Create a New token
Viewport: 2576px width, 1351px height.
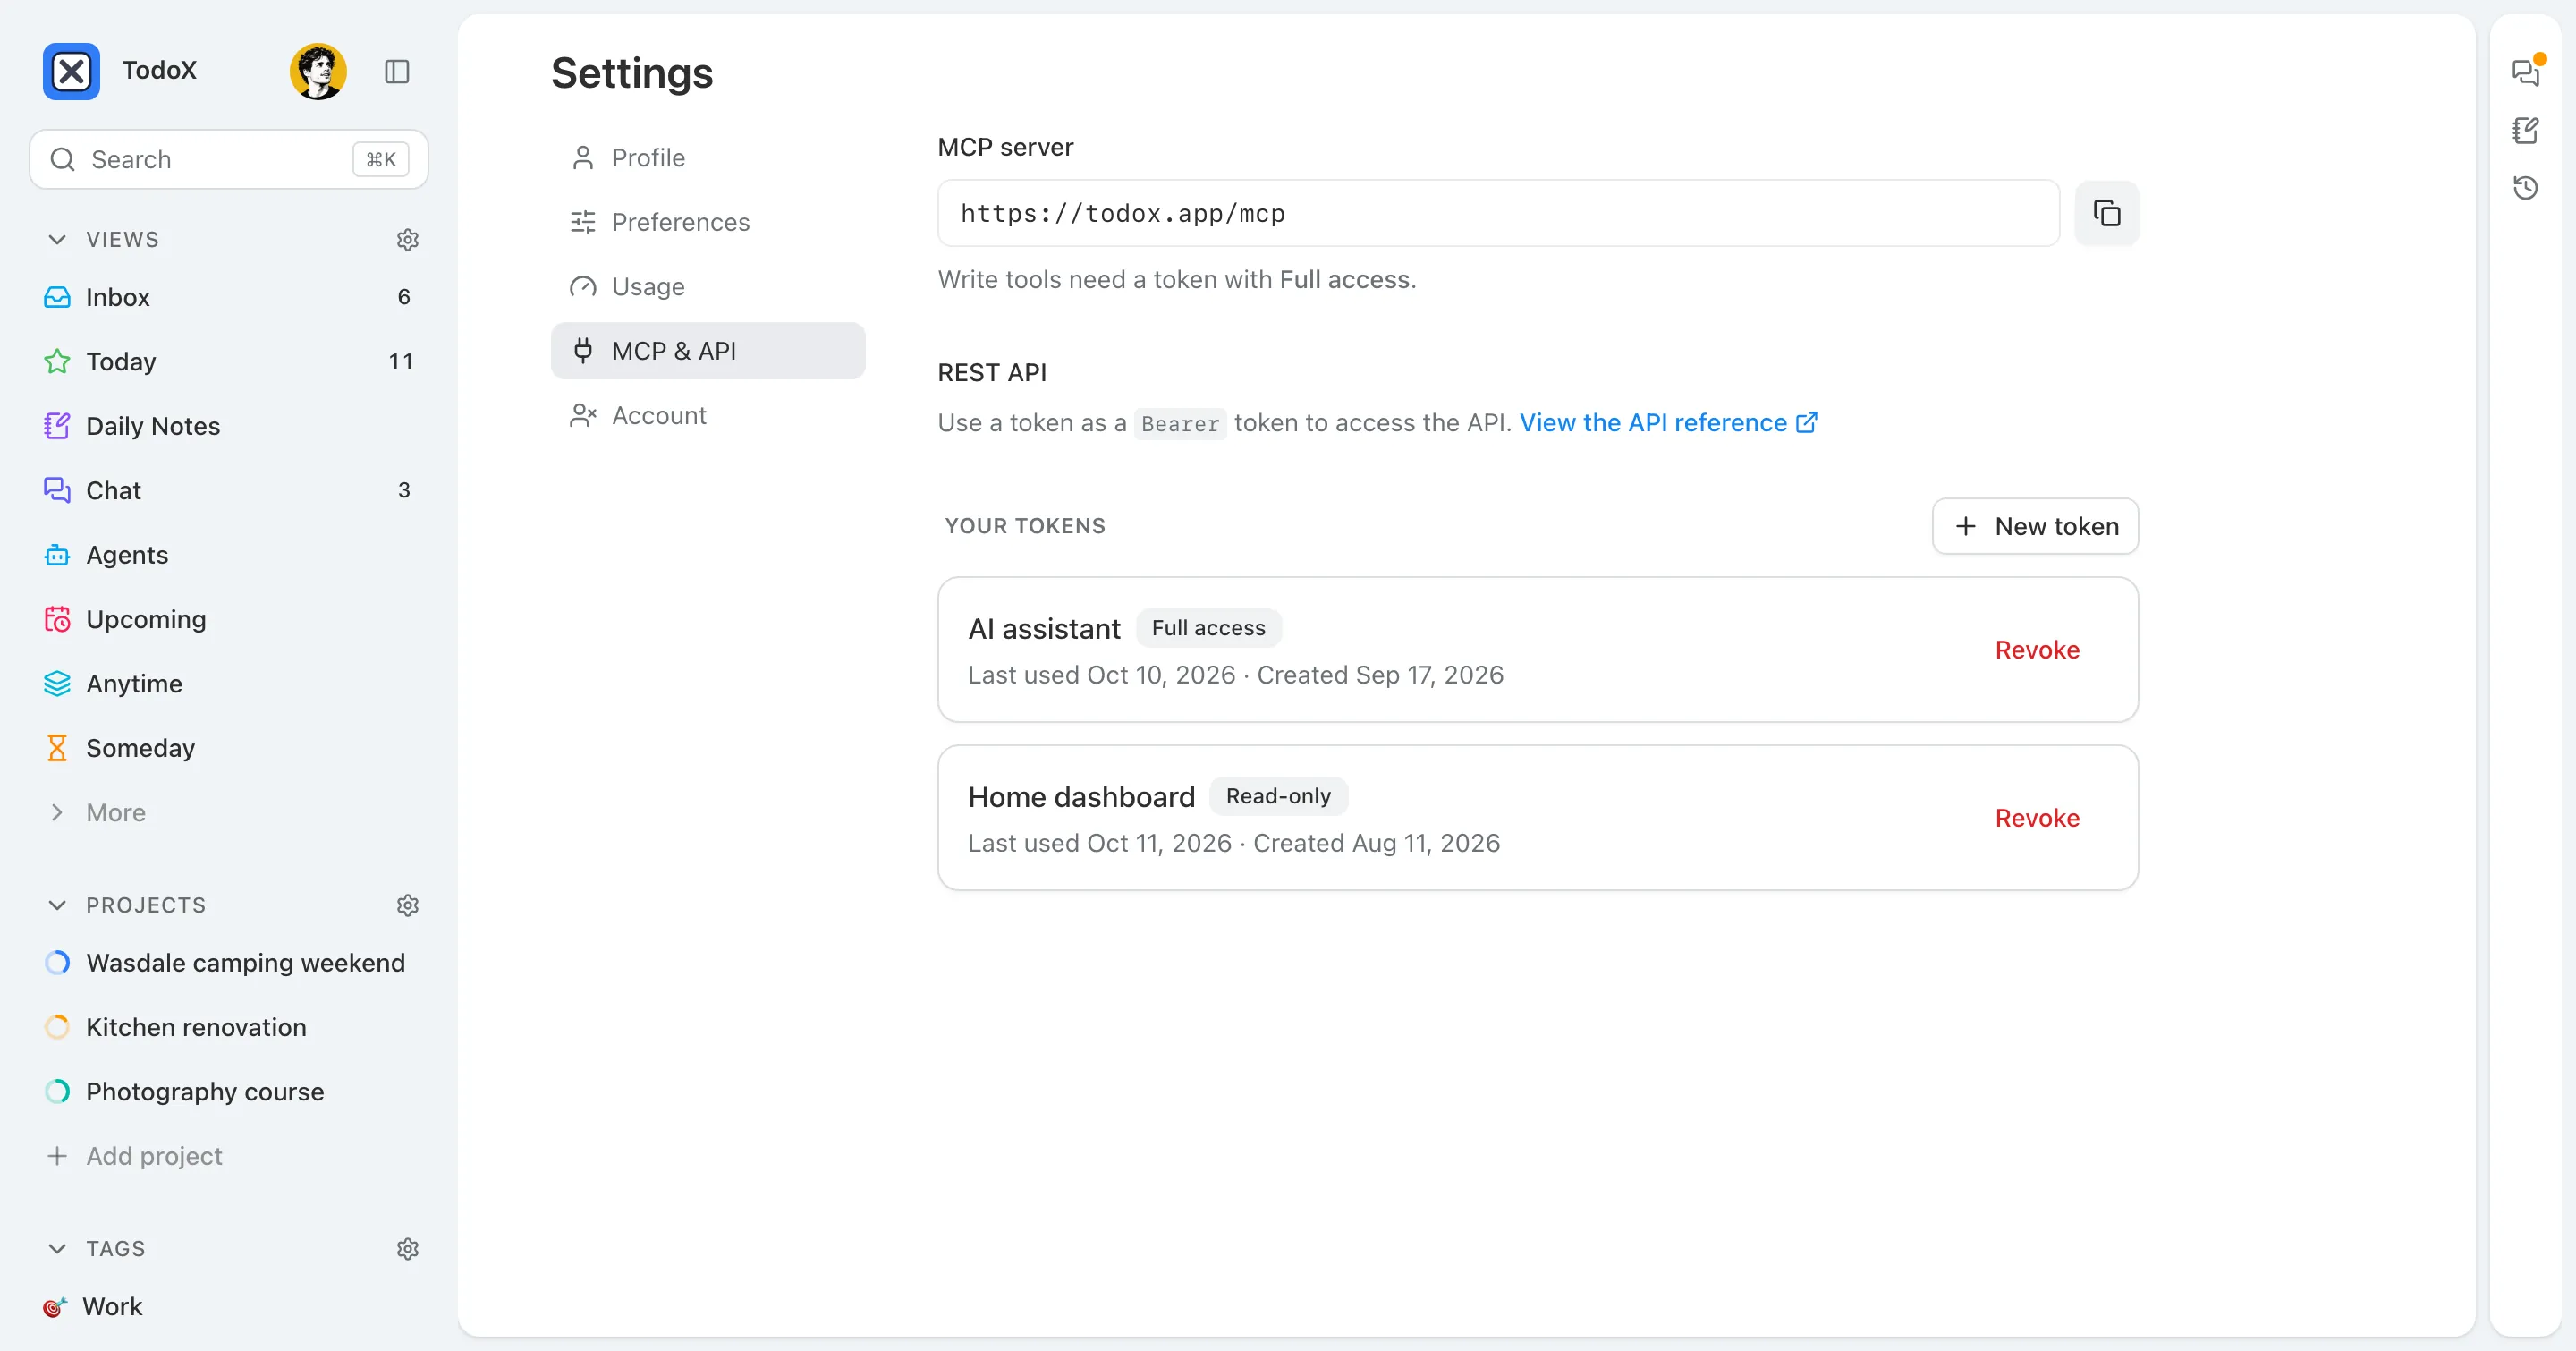[2035, 526]
